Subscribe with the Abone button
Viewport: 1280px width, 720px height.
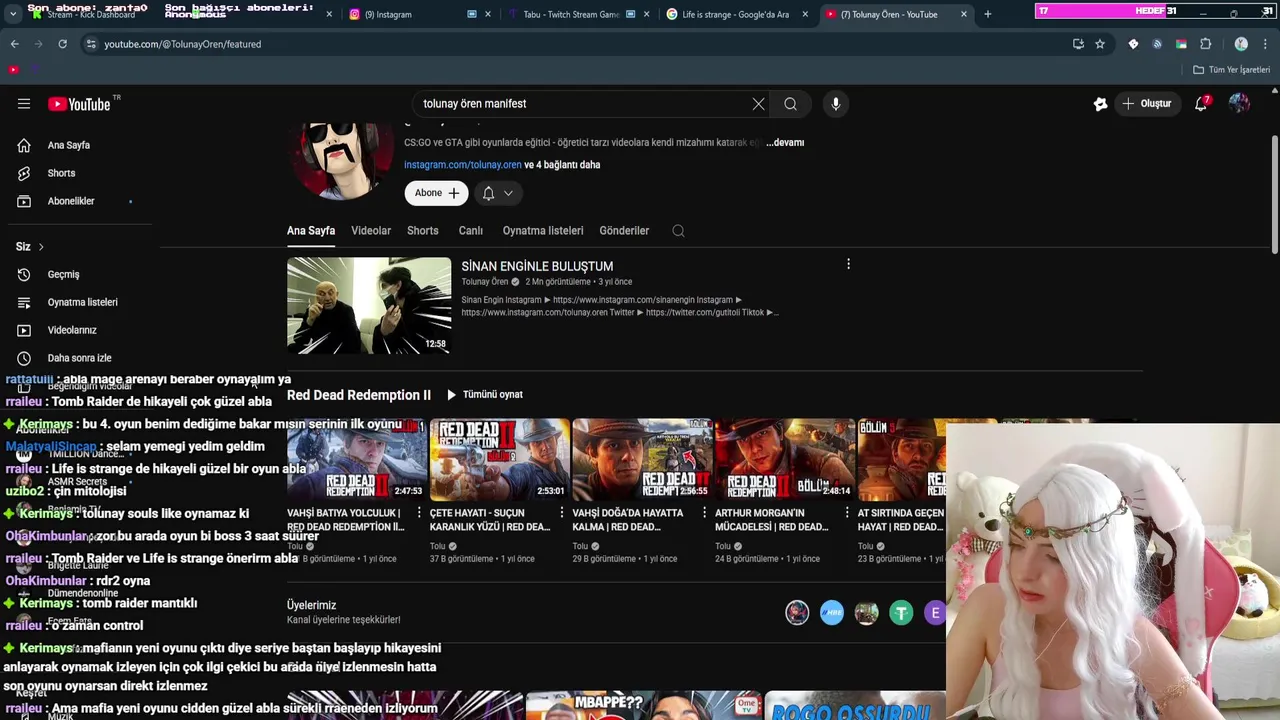(x=436, y=193)
